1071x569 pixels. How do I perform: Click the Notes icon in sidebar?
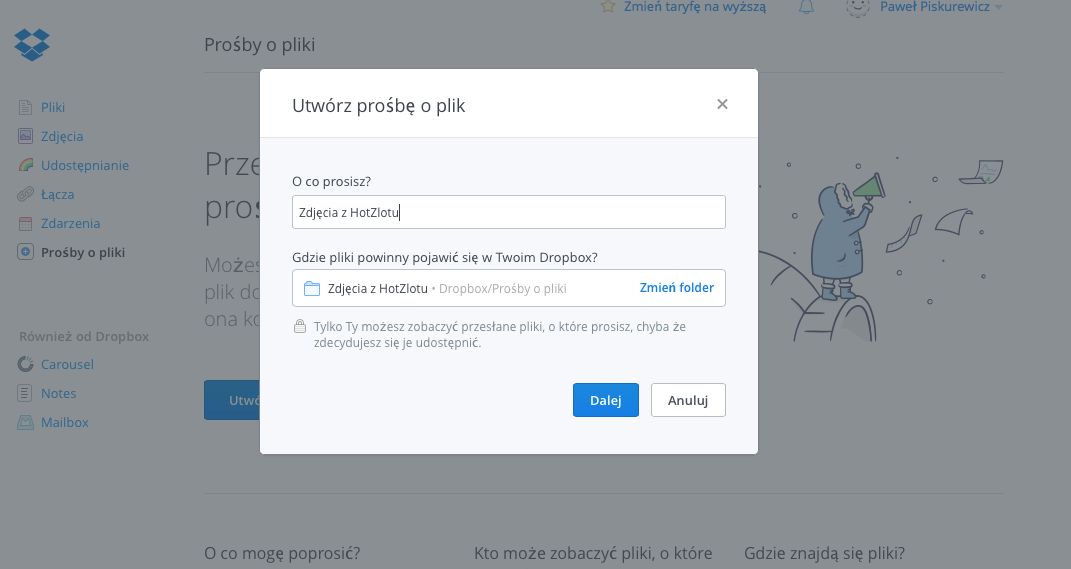(25, 393)
